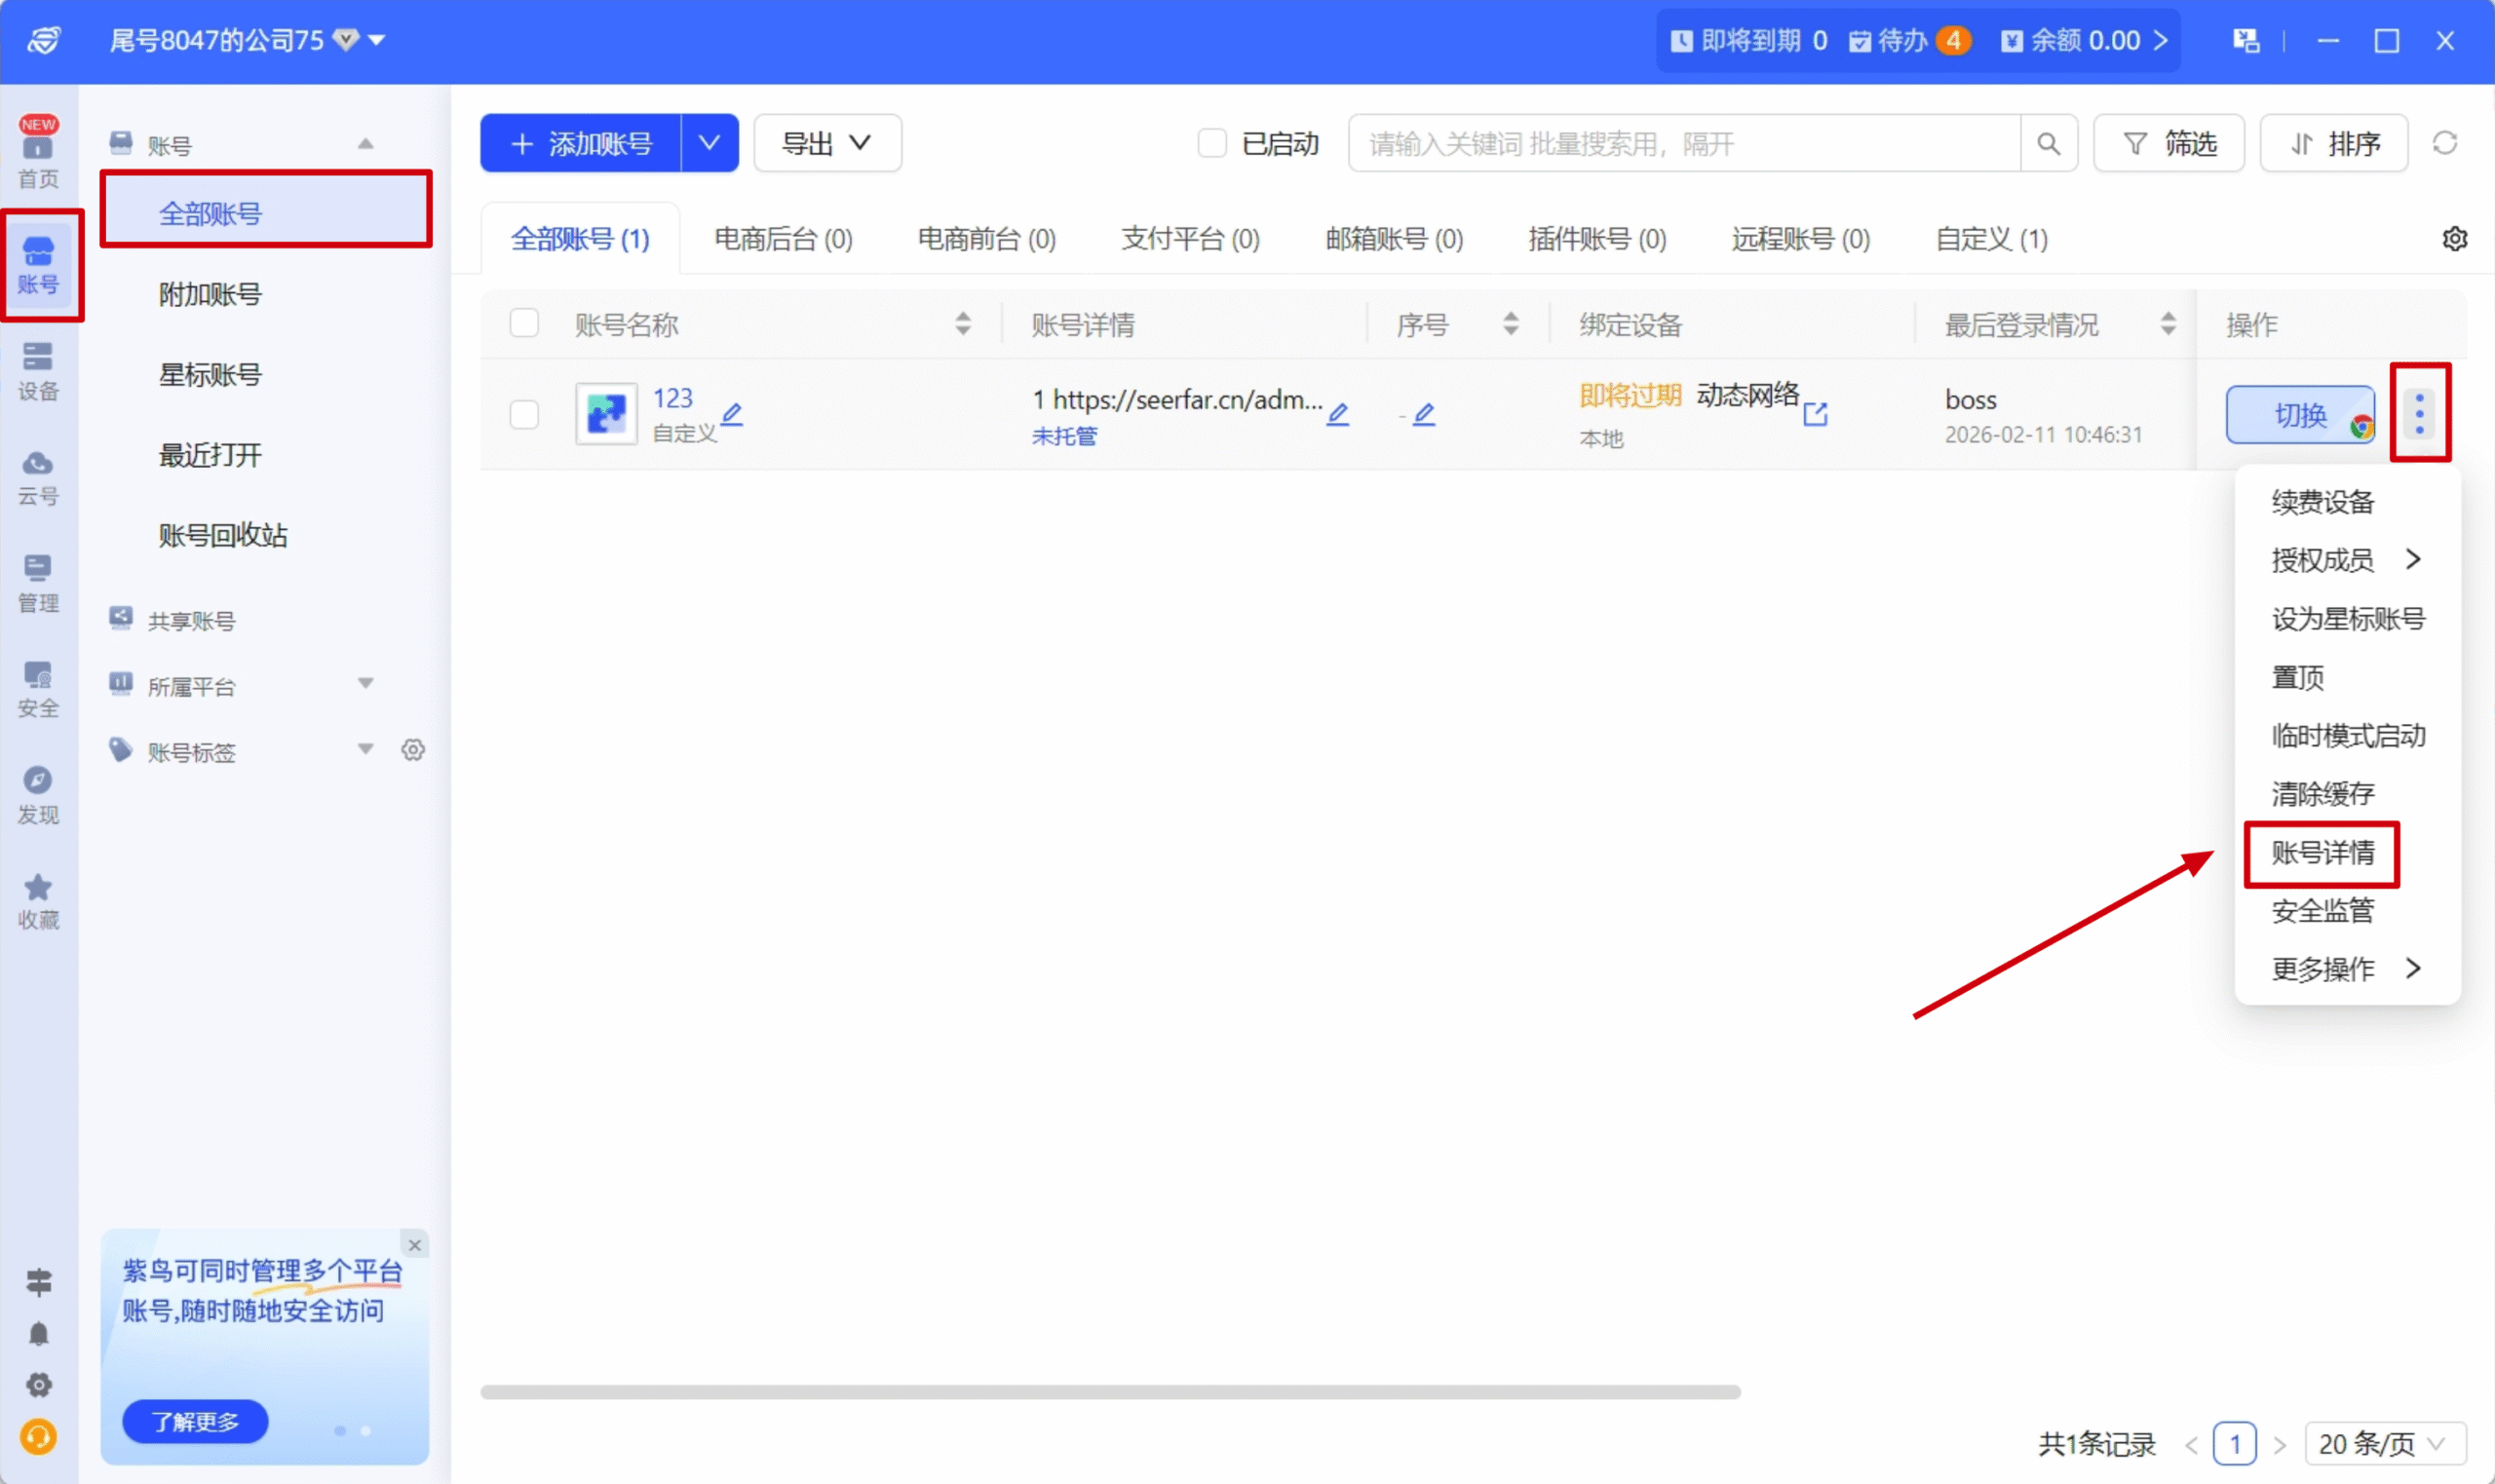2495x1484 pixels.
Task: Expand the 添加账号 dropdown arrow
Action: click(709, 143)
